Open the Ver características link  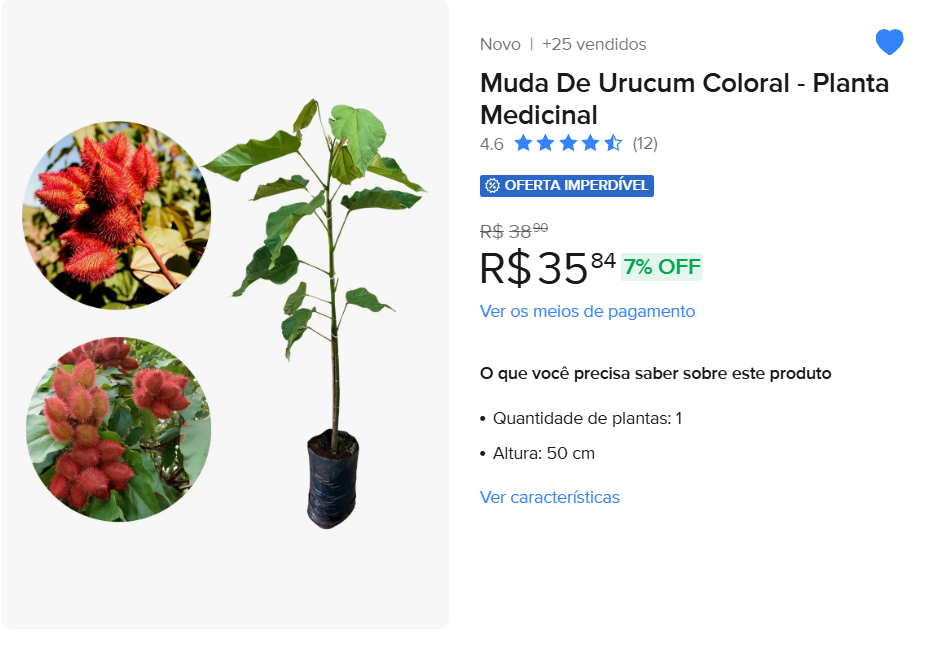(549, 497)
